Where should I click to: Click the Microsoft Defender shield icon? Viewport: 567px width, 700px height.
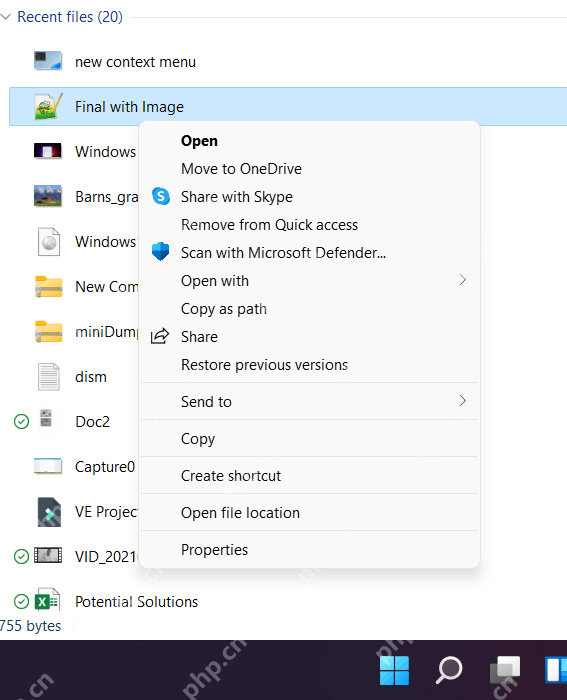pyautogui.click(x=160, y=252)
